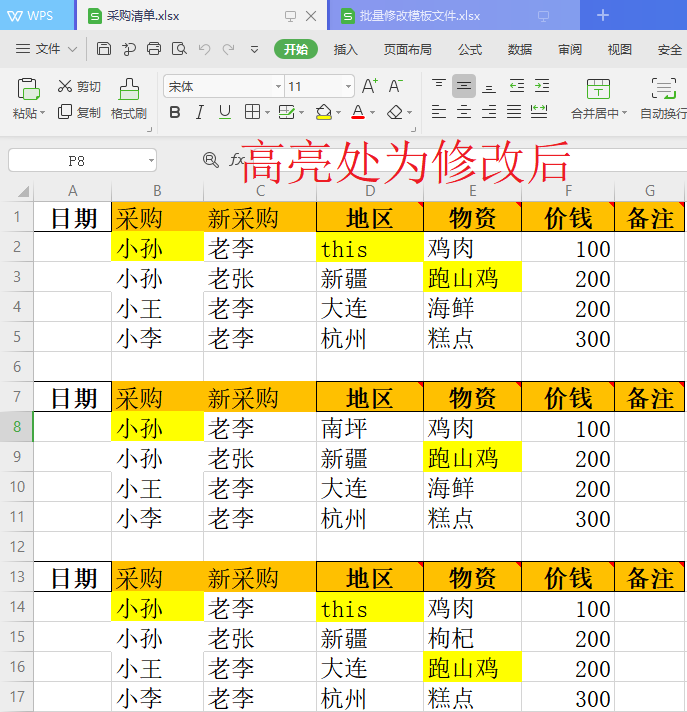The width and height of the screenshot is (687, 712).
Task: Toggle align right
Action: [489, 112]
